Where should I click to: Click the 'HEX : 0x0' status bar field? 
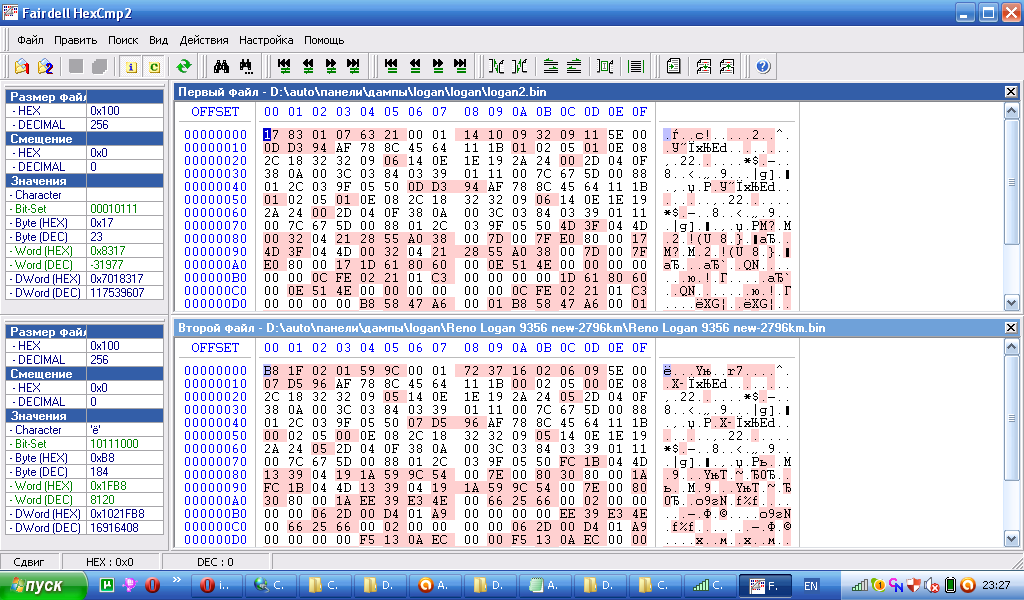click(110, 561)
